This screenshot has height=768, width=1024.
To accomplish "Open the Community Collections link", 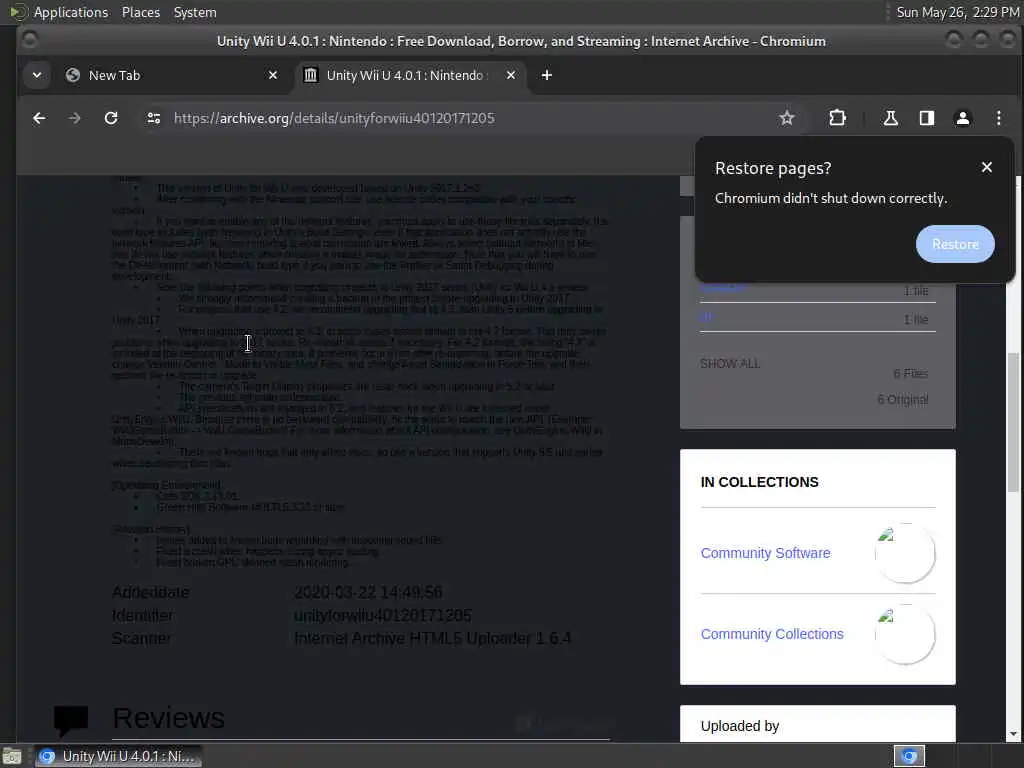I will [772, 634].
